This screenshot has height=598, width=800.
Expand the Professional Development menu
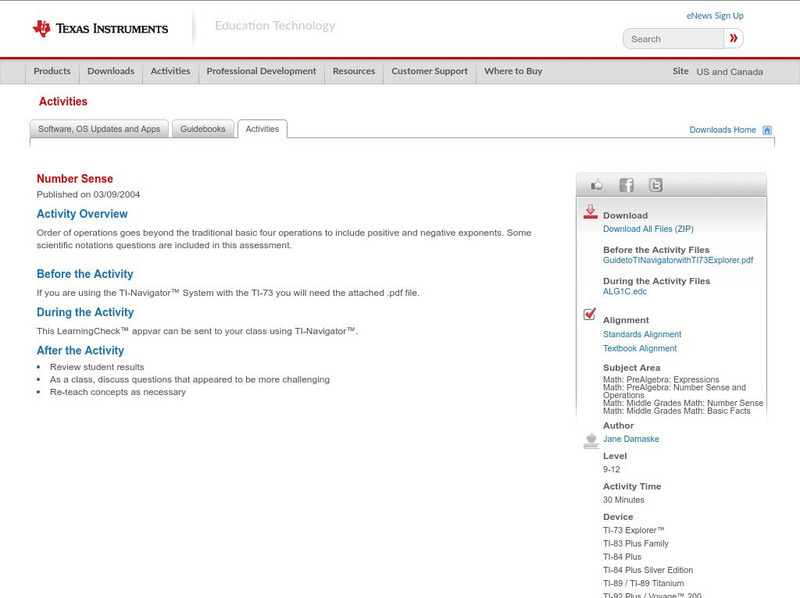click(x=261, y=71)
